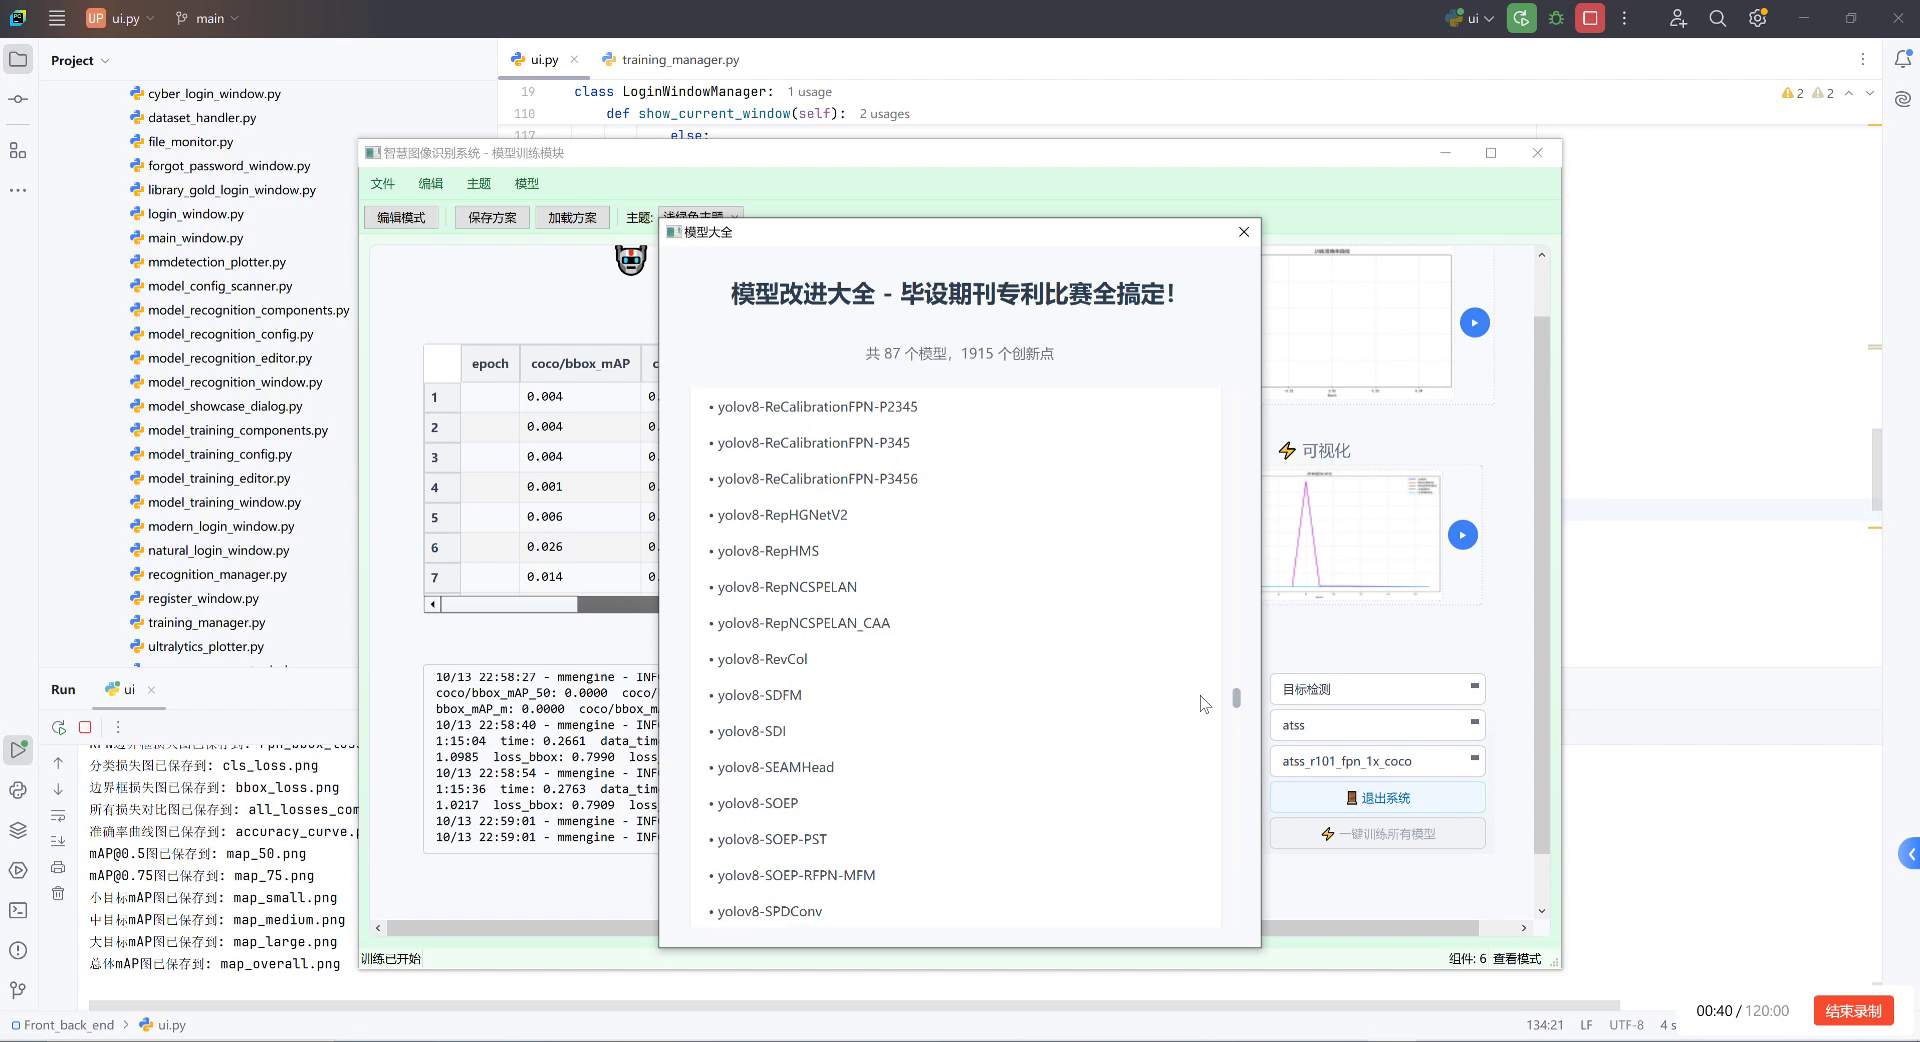
Task: Open the 模型 menu in training window
Action: (527, 184)
